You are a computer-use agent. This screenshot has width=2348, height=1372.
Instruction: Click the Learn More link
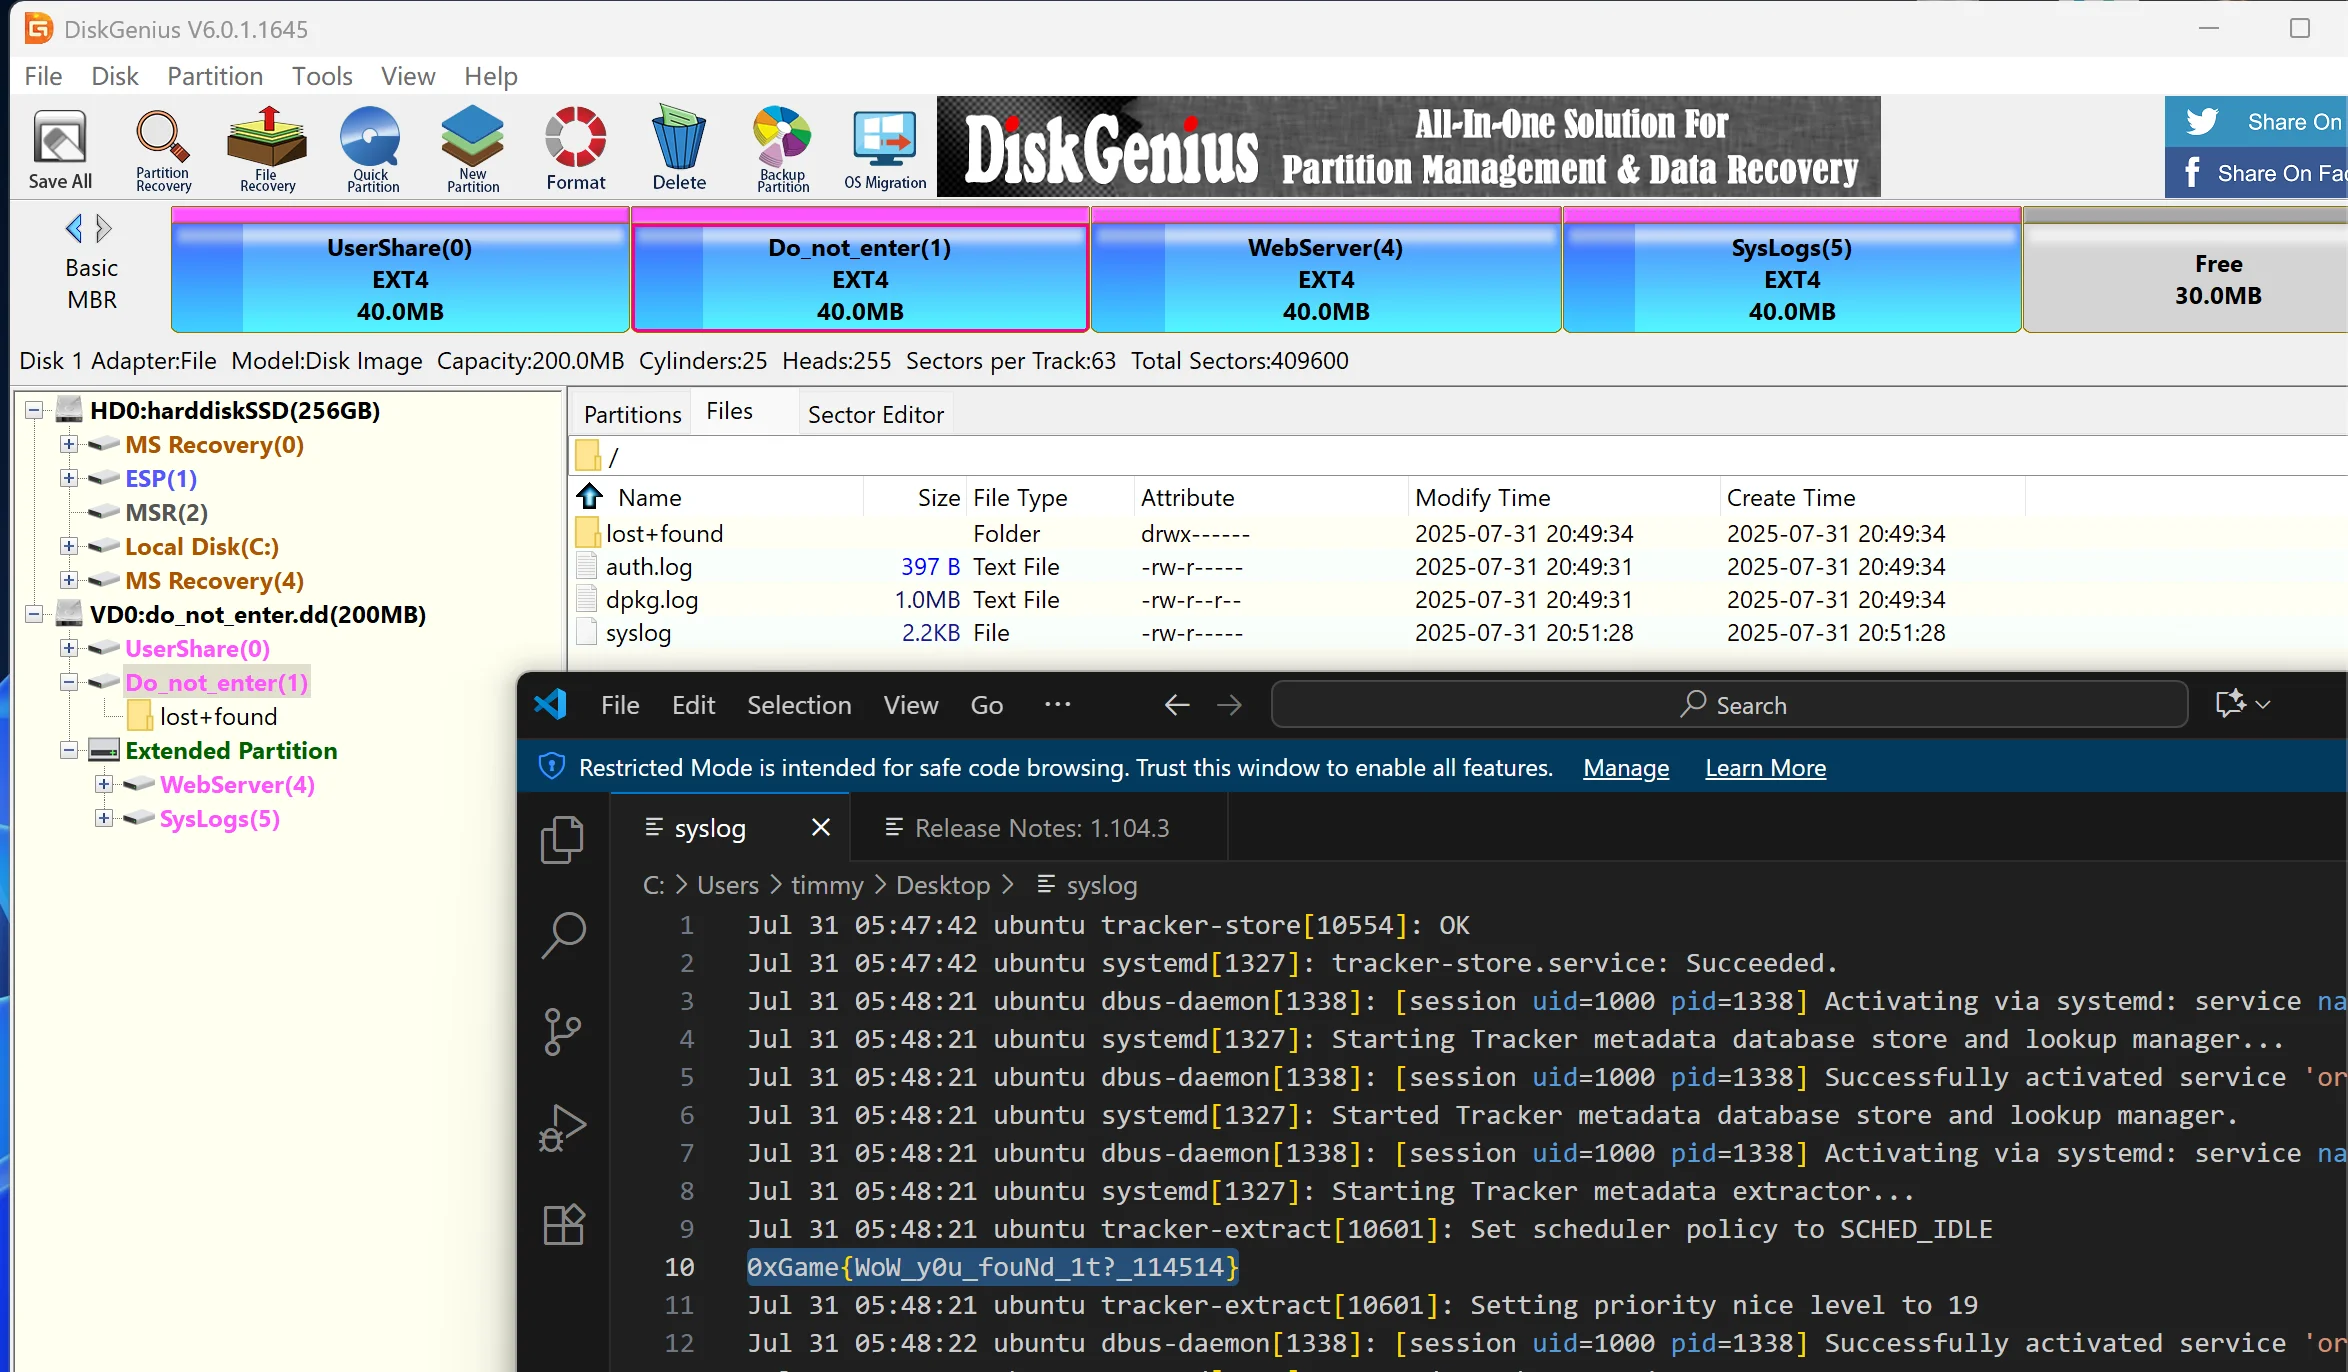(1765, 768)
